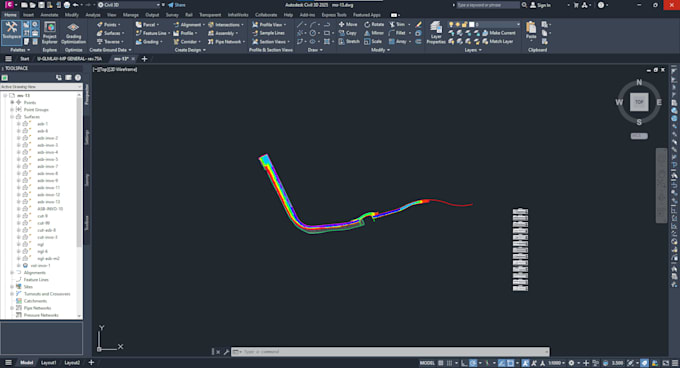Open the Corridor dropdown
680x368 pixels.
click(x=187, y=42)
